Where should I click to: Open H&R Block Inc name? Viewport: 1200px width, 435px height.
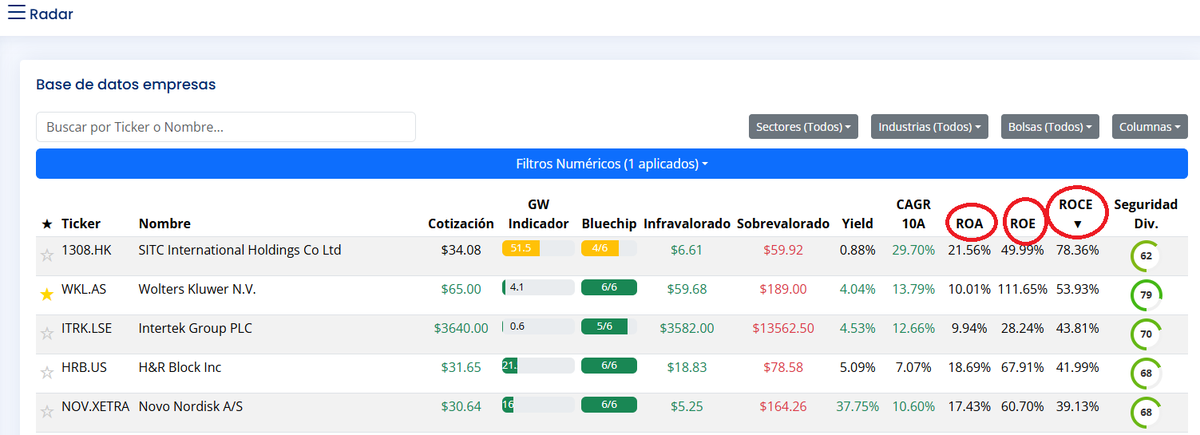(x=180, y=367)
